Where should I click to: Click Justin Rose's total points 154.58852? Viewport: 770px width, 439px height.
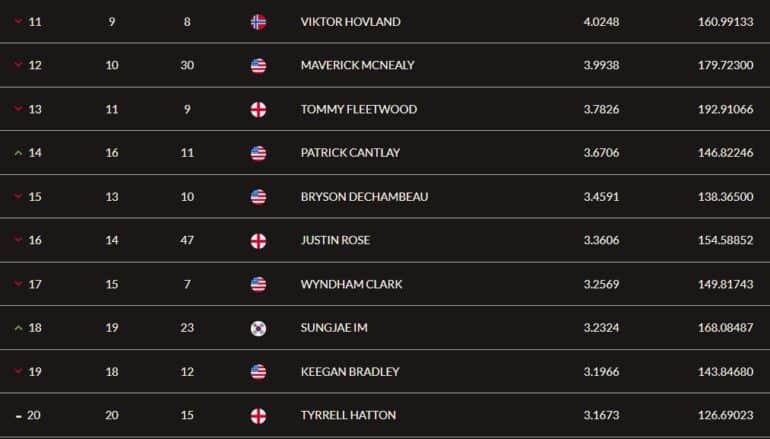coord(725,240)
